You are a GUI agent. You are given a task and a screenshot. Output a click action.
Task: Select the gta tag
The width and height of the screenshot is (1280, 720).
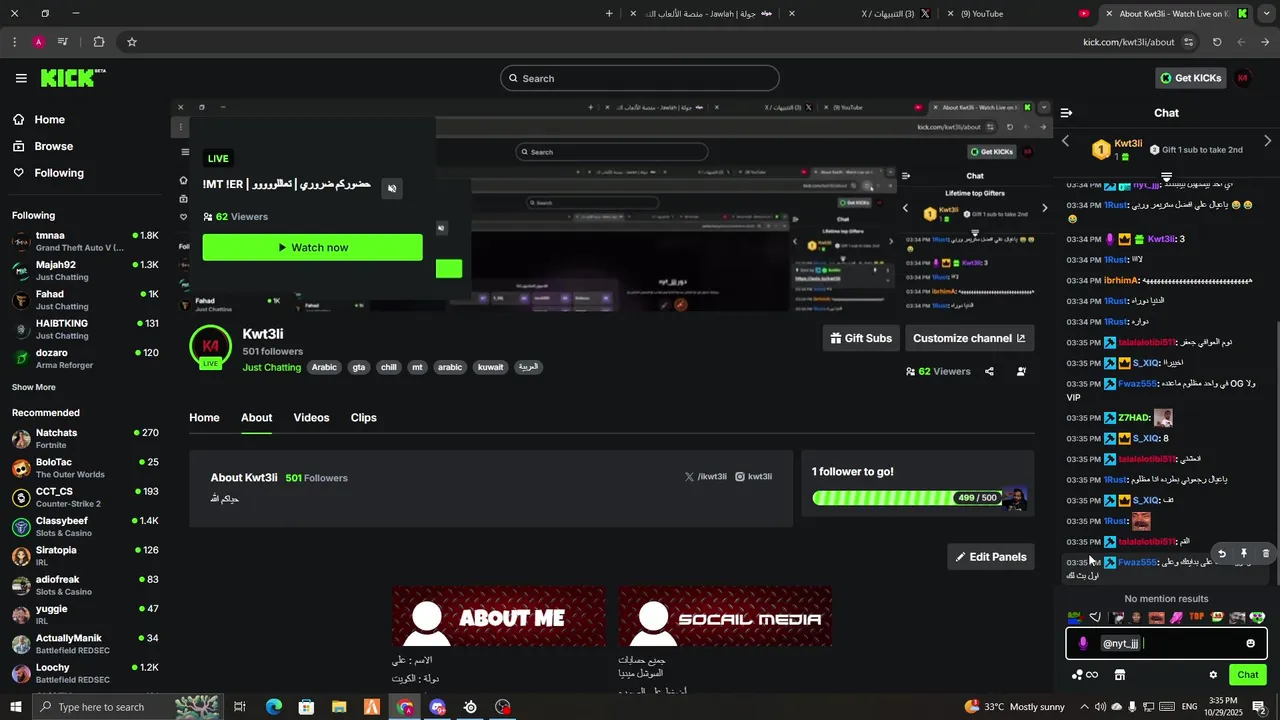coord(359,367)
